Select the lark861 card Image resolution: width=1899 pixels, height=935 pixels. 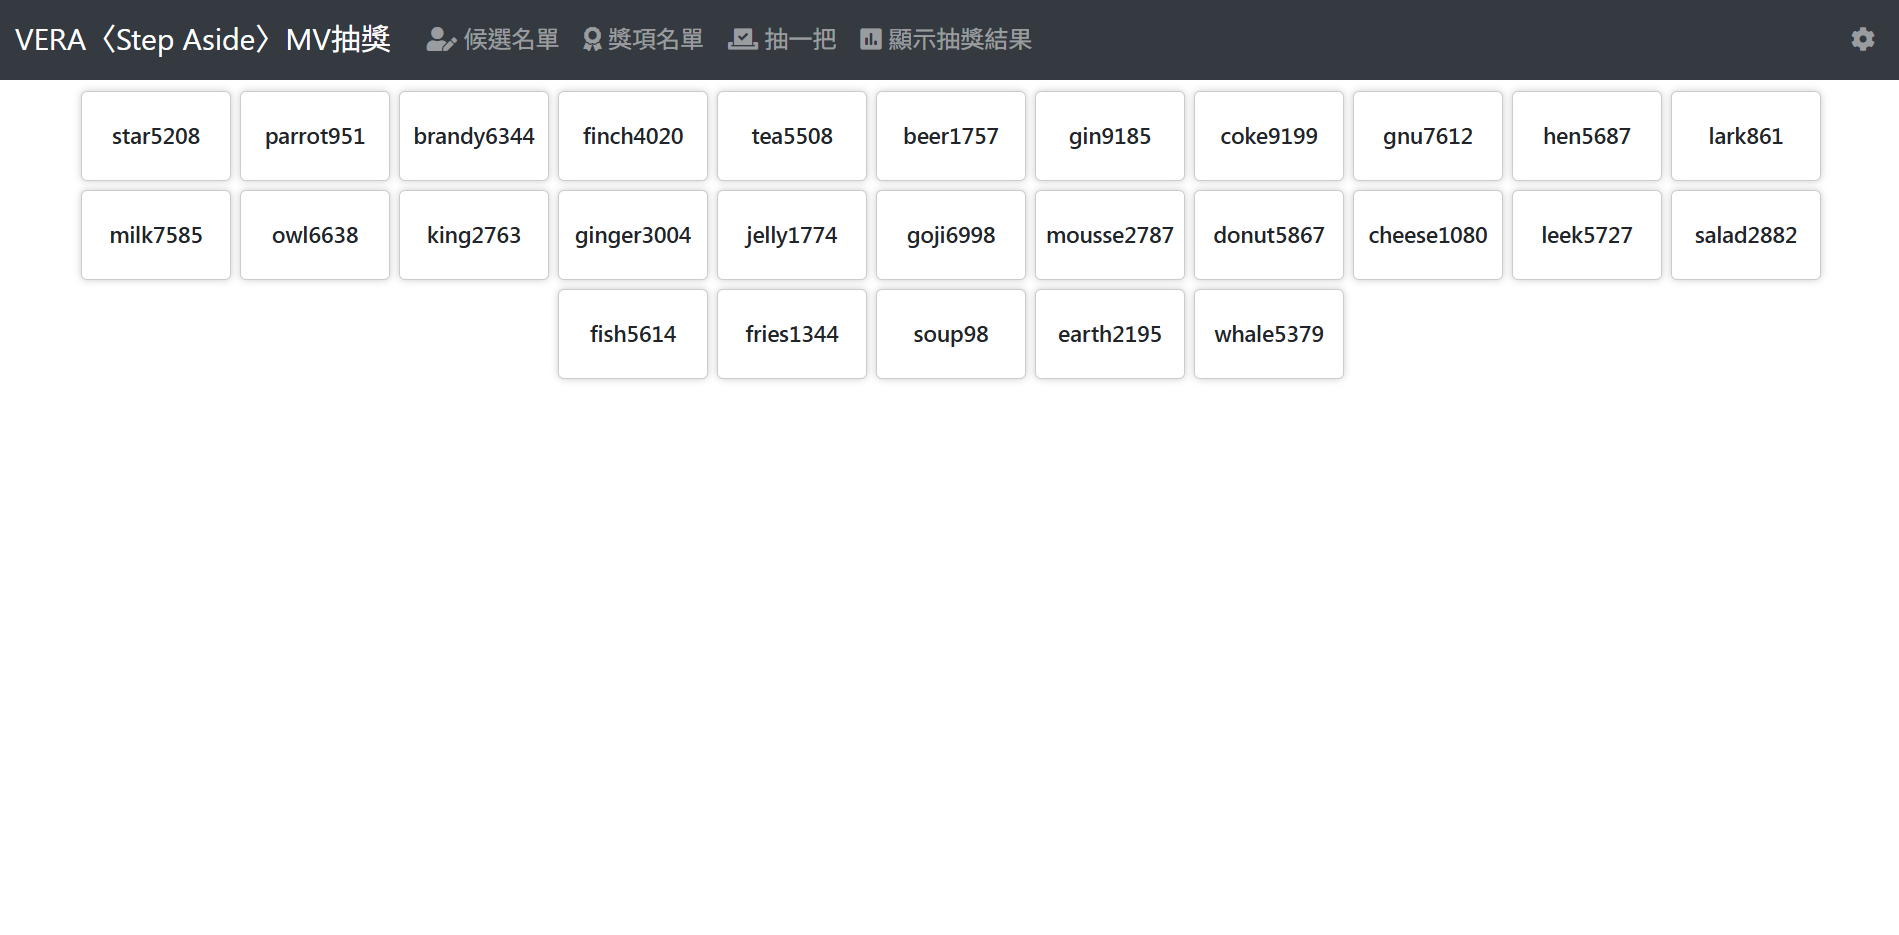[1746, 136]
